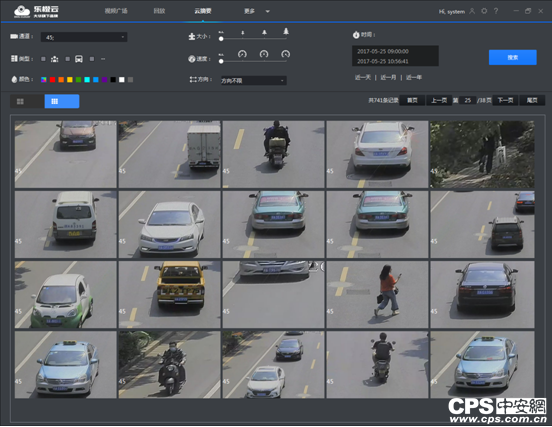Pick the black color swatch
552x427 pixels.
[113, 80]
